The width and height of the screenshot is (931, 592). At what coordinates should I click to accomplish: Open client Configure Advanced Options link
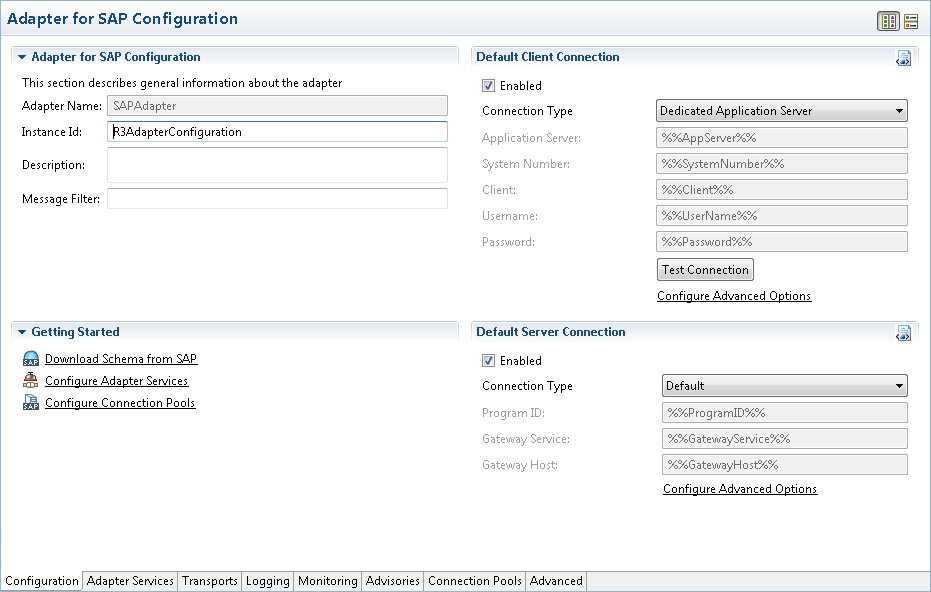734,296
